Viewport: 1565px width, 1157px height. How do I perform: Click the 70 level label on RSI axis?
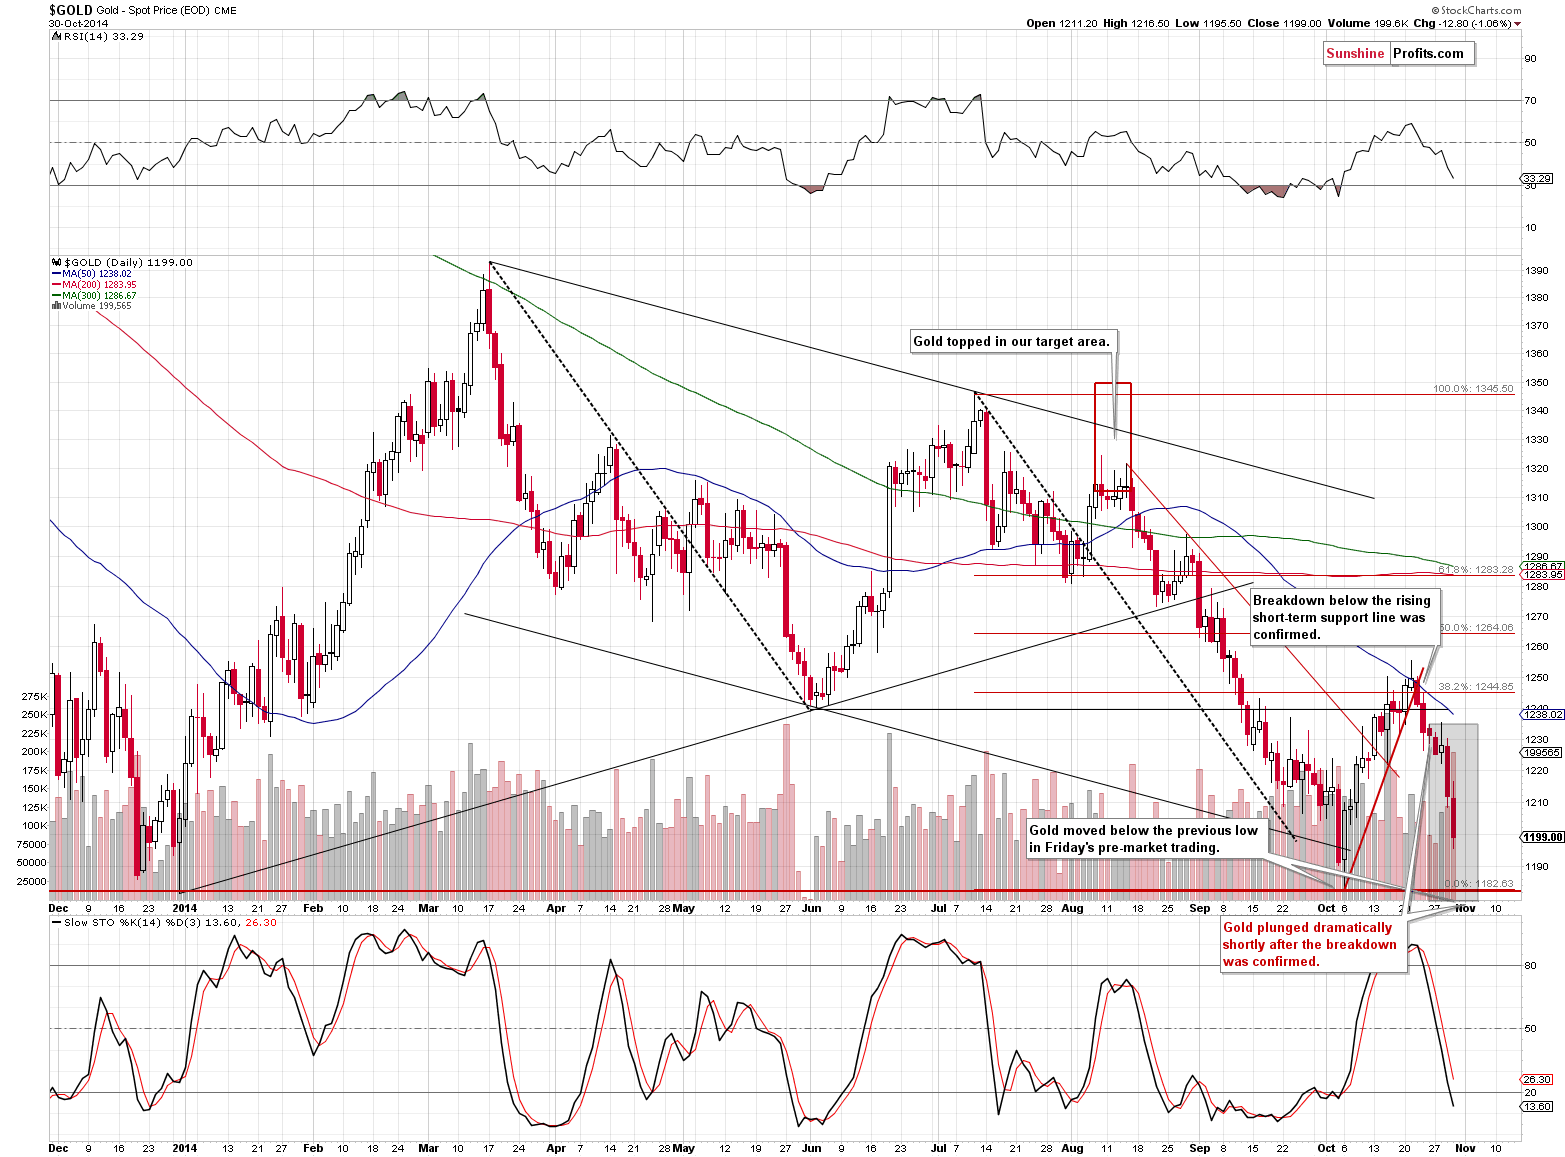1530,100
